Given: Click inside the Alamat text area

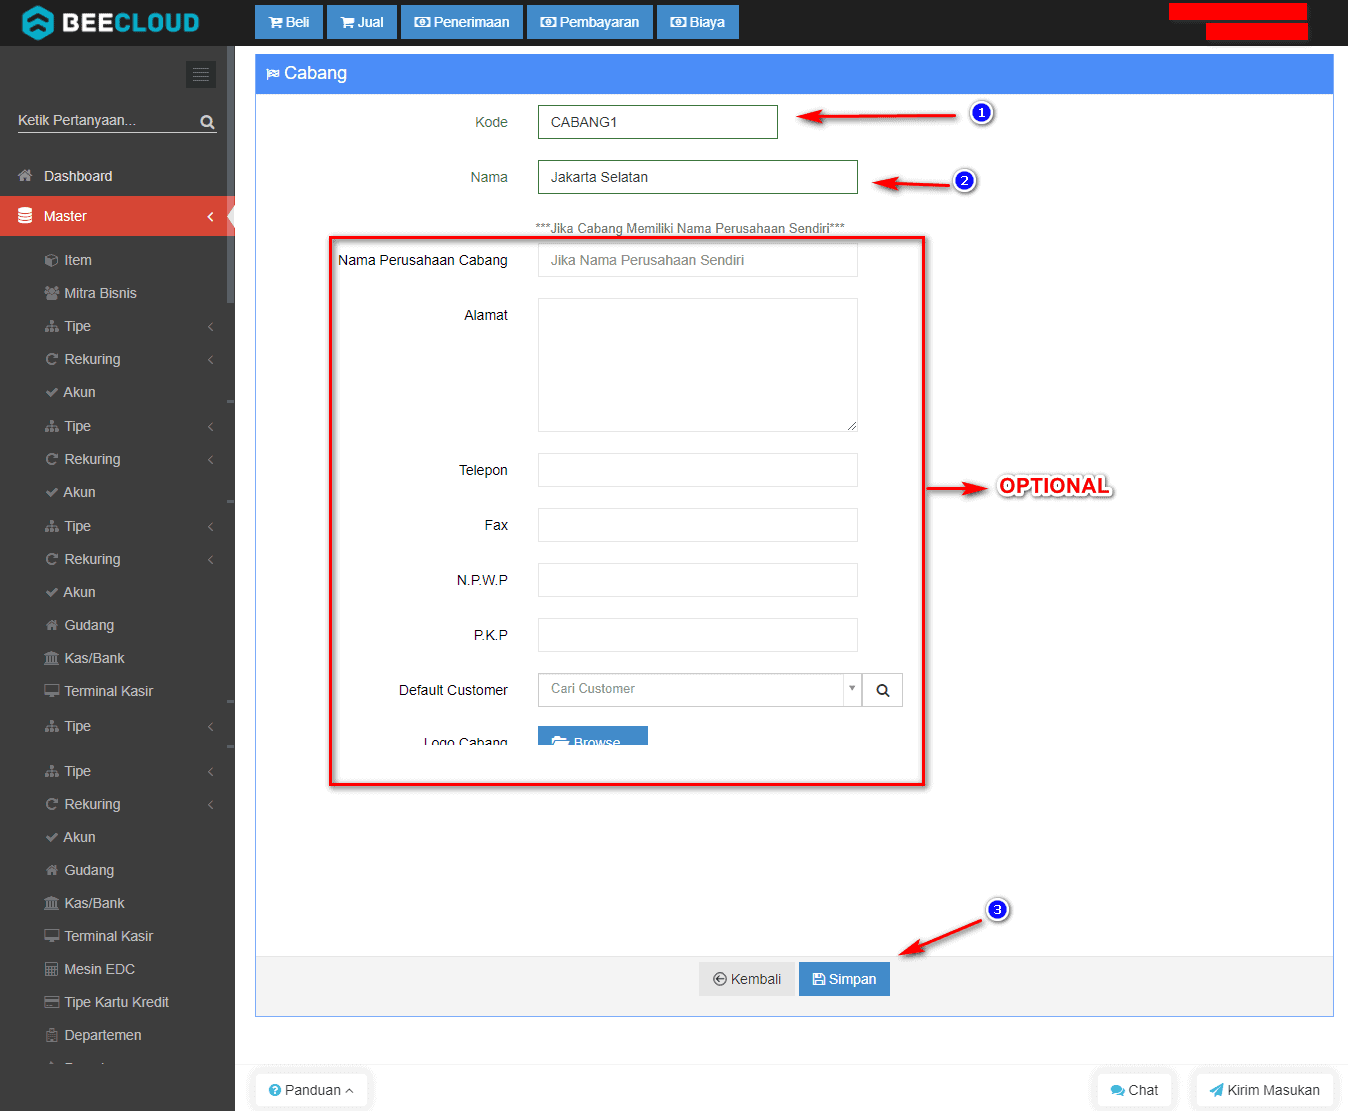Looking at the screenshot, I should click(697, 365).
